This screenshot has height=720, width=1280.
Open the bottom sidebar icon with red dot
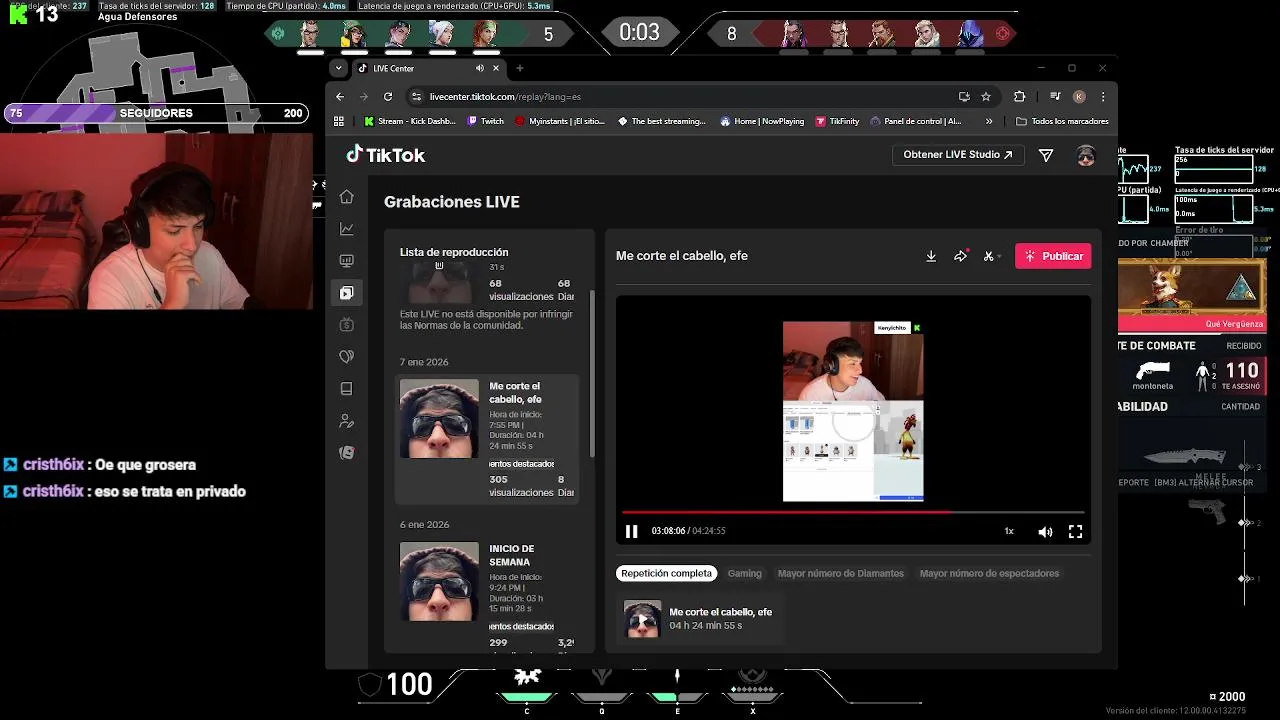tap(346, 453)
